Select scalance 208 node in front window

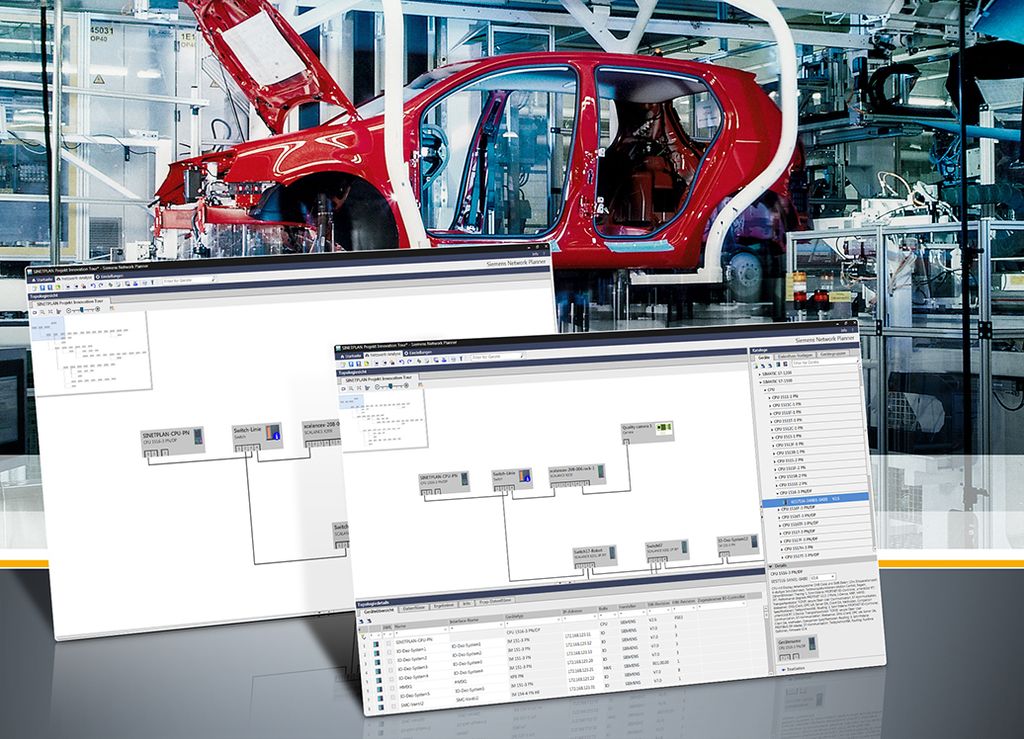577,473
